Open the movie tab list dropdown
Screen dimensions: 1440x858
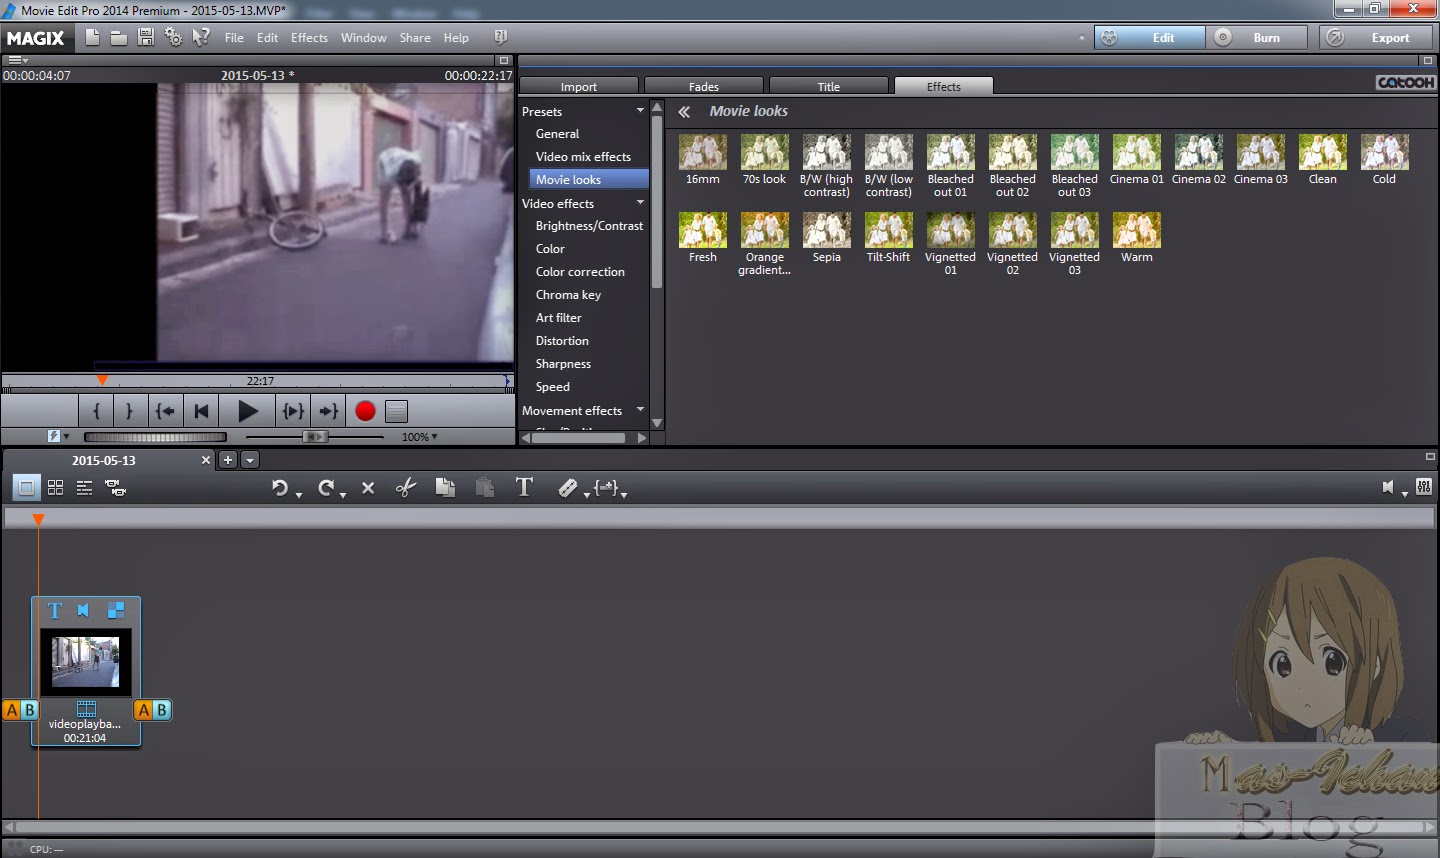(250, 460)
